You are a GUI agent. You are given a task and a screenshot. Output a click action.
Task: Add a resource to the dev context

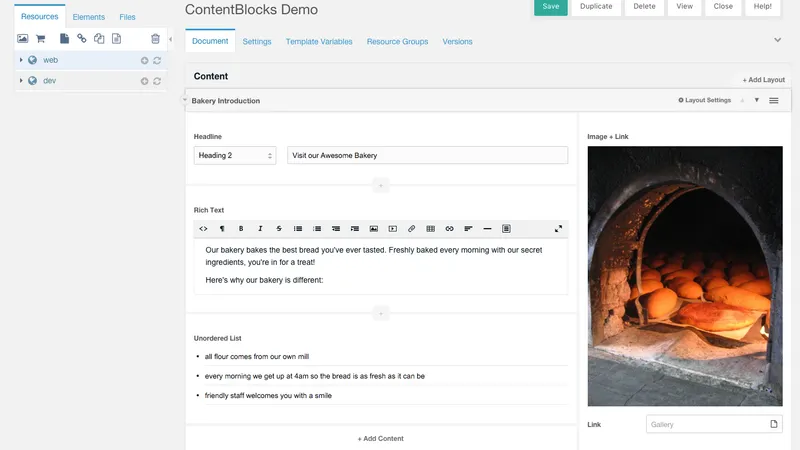144,81
